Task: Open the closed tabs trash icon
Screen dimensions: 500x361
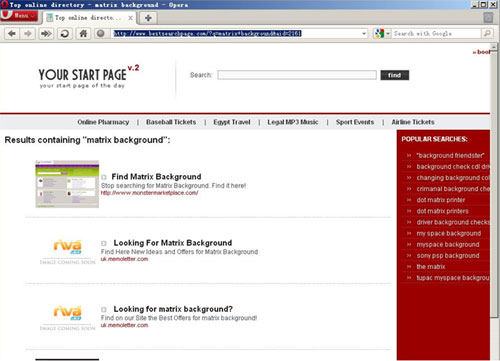Action: [488, 18]
